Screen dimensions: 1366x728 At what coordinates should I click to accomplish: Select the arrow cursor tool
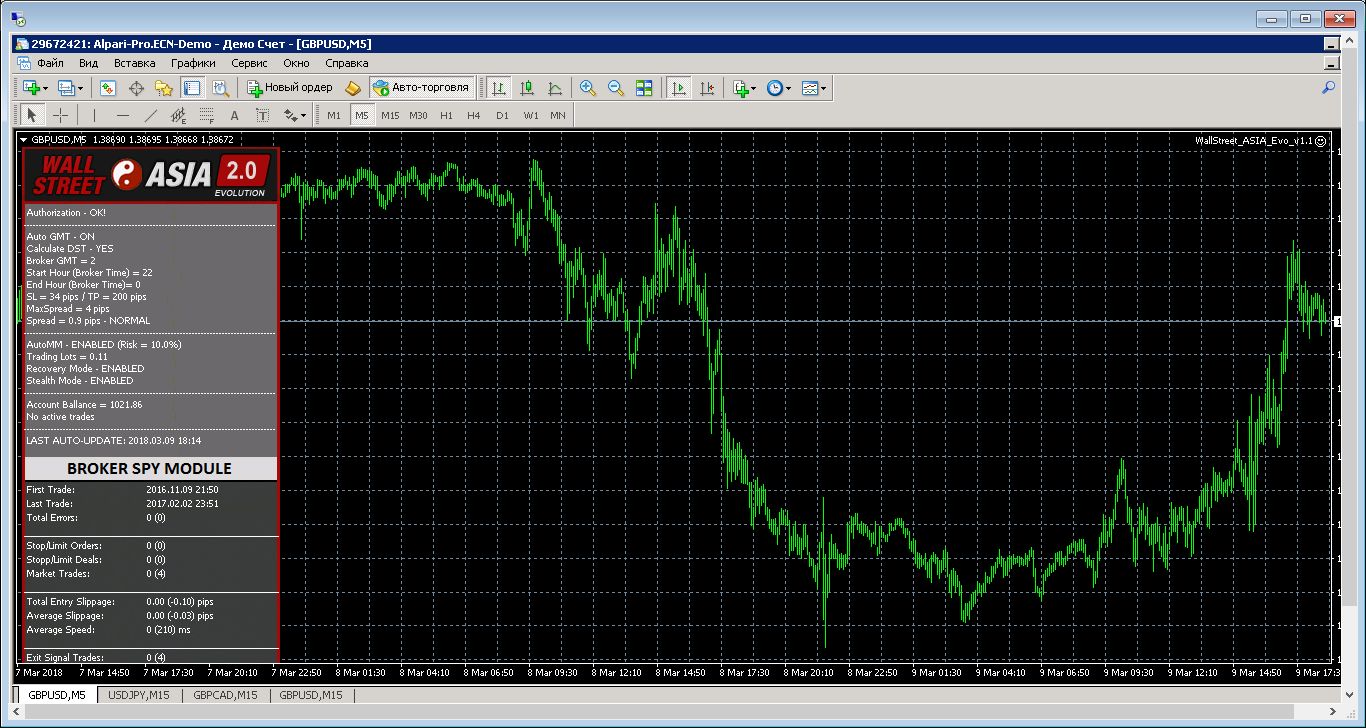[x=32, y=115]
